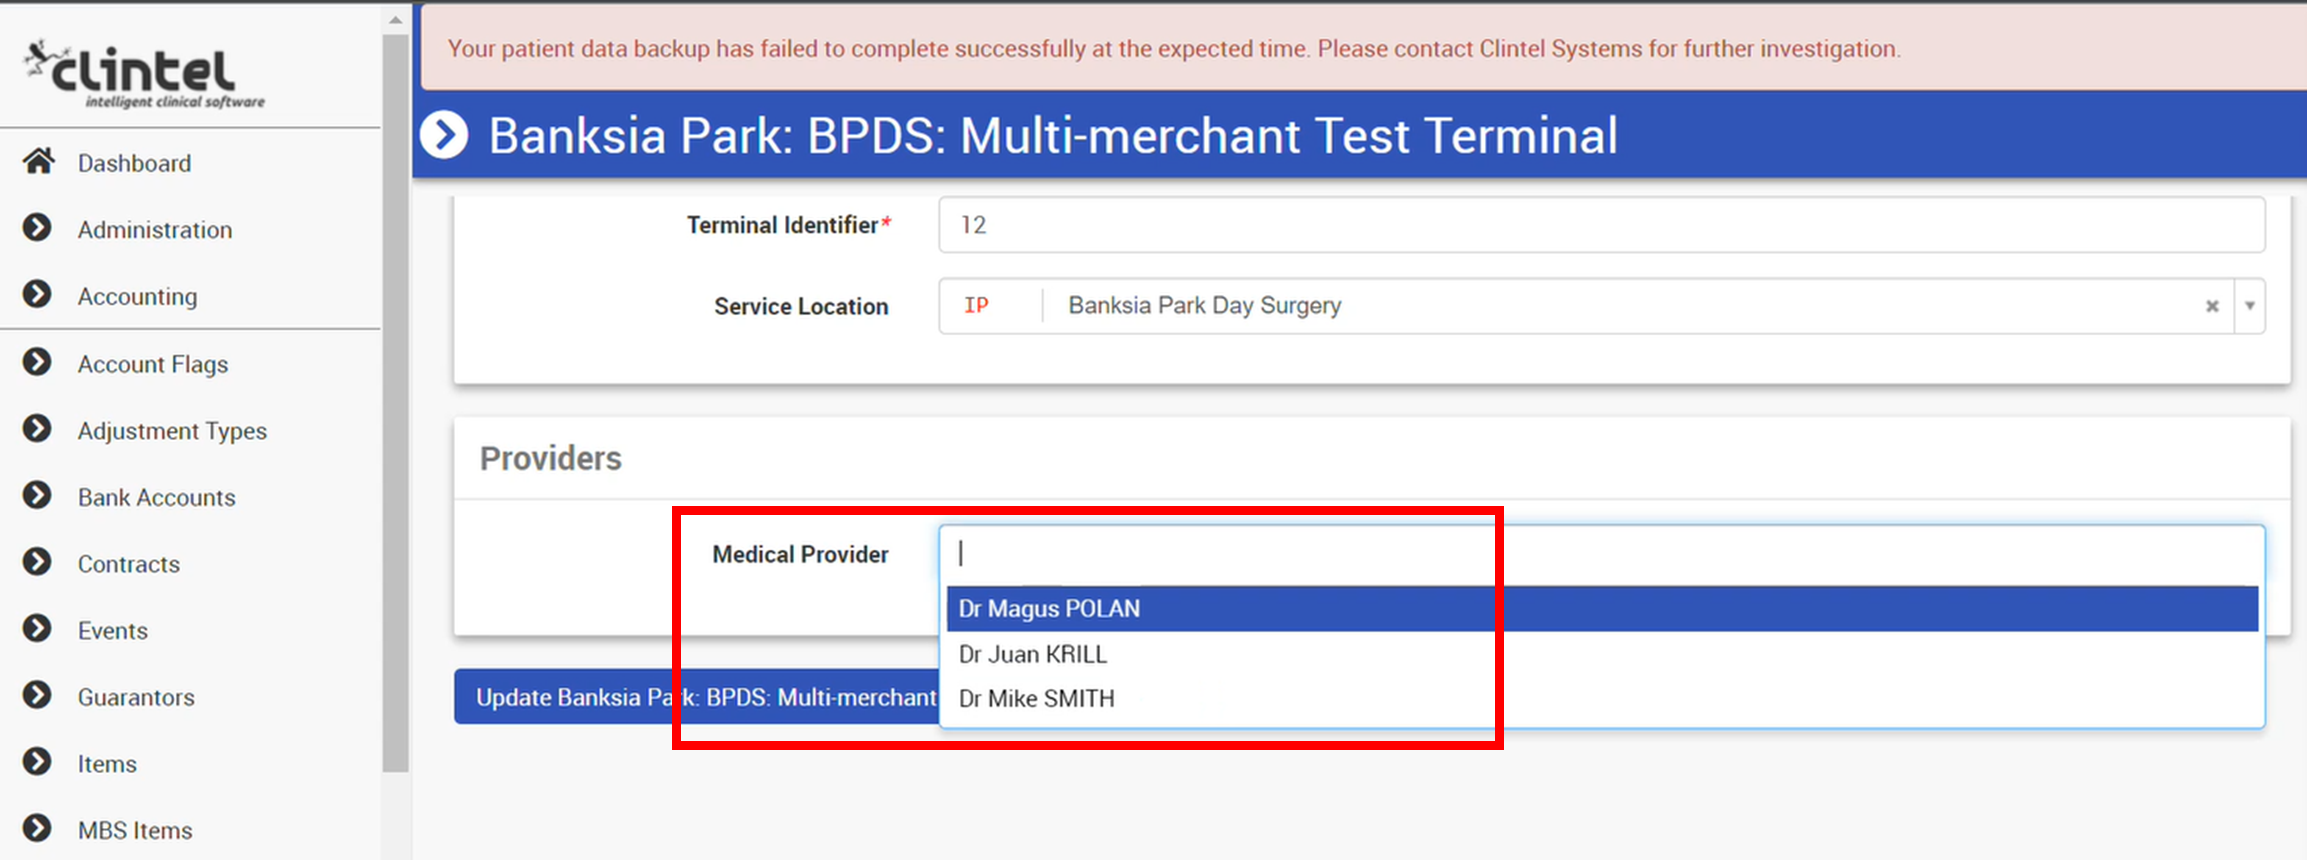This screenshot has width=2307, height=860.
Task: Clear Service Location using the x icon
Action: coord(2212,306)
